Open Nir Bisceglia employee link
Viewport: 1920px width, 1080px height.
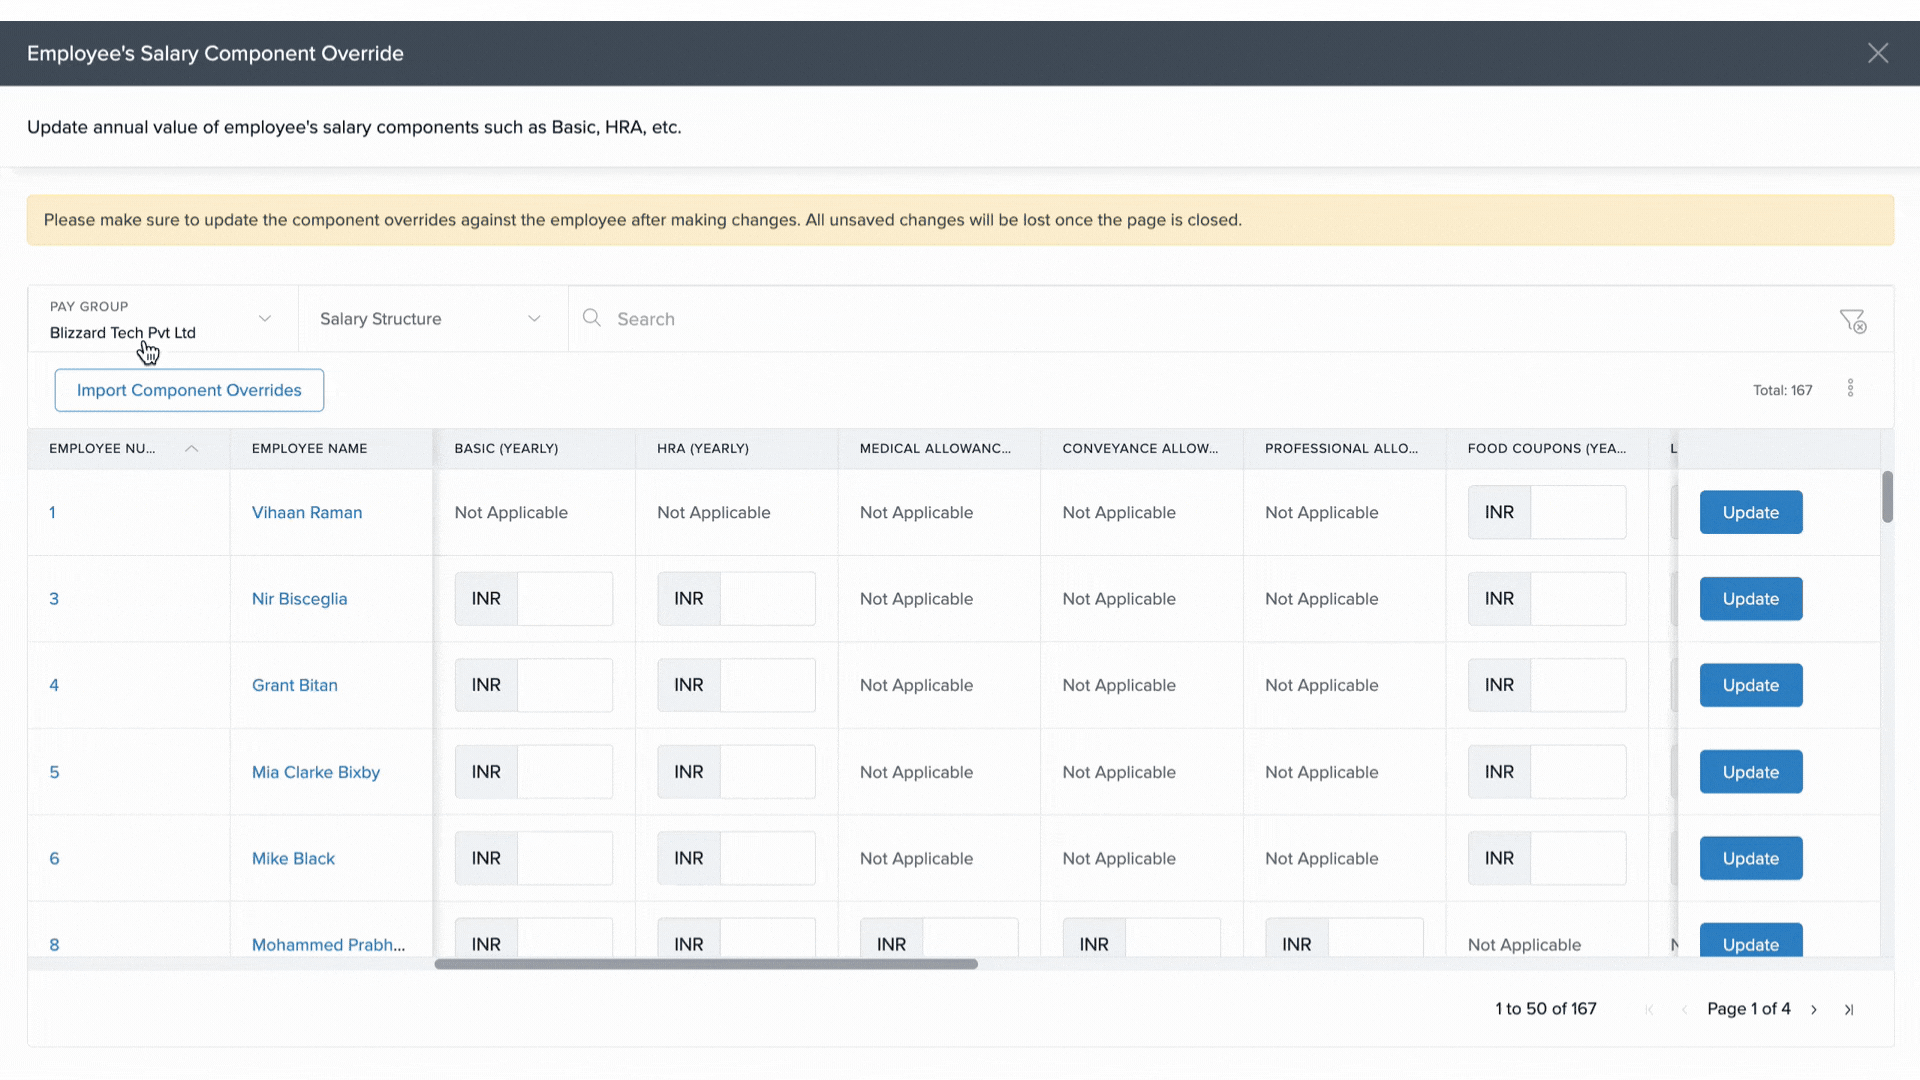[x=299, y=598]
